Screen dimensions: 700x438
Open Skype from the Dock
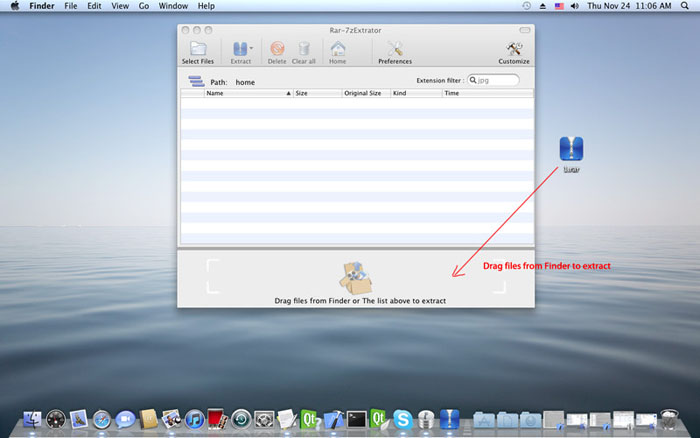403,420
